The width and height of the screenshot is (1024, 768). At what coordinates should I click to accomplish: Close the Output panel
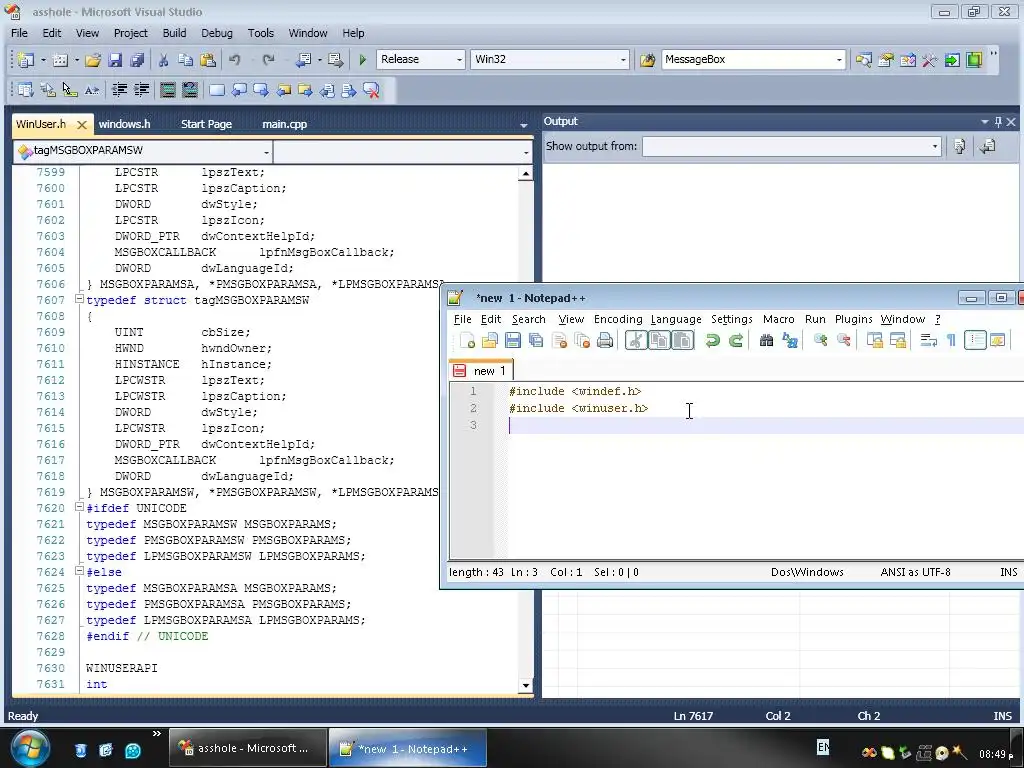click(1011, 121)
